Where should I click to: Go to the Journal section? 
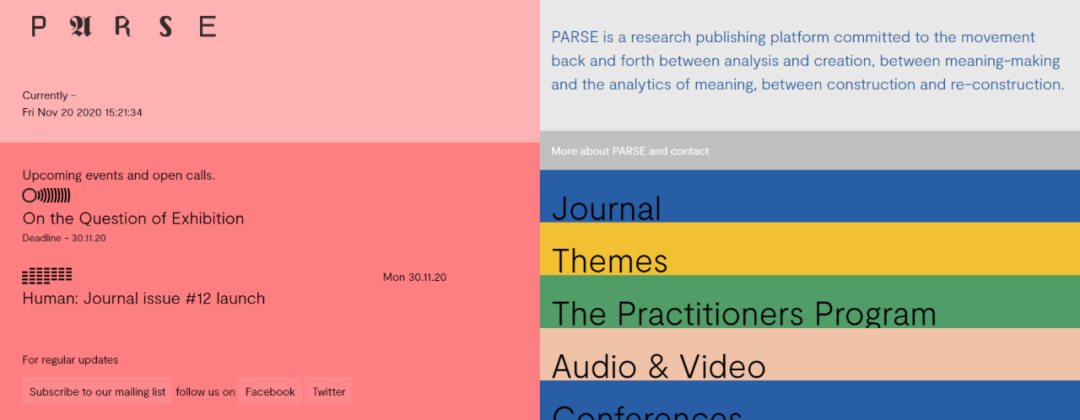810,196
